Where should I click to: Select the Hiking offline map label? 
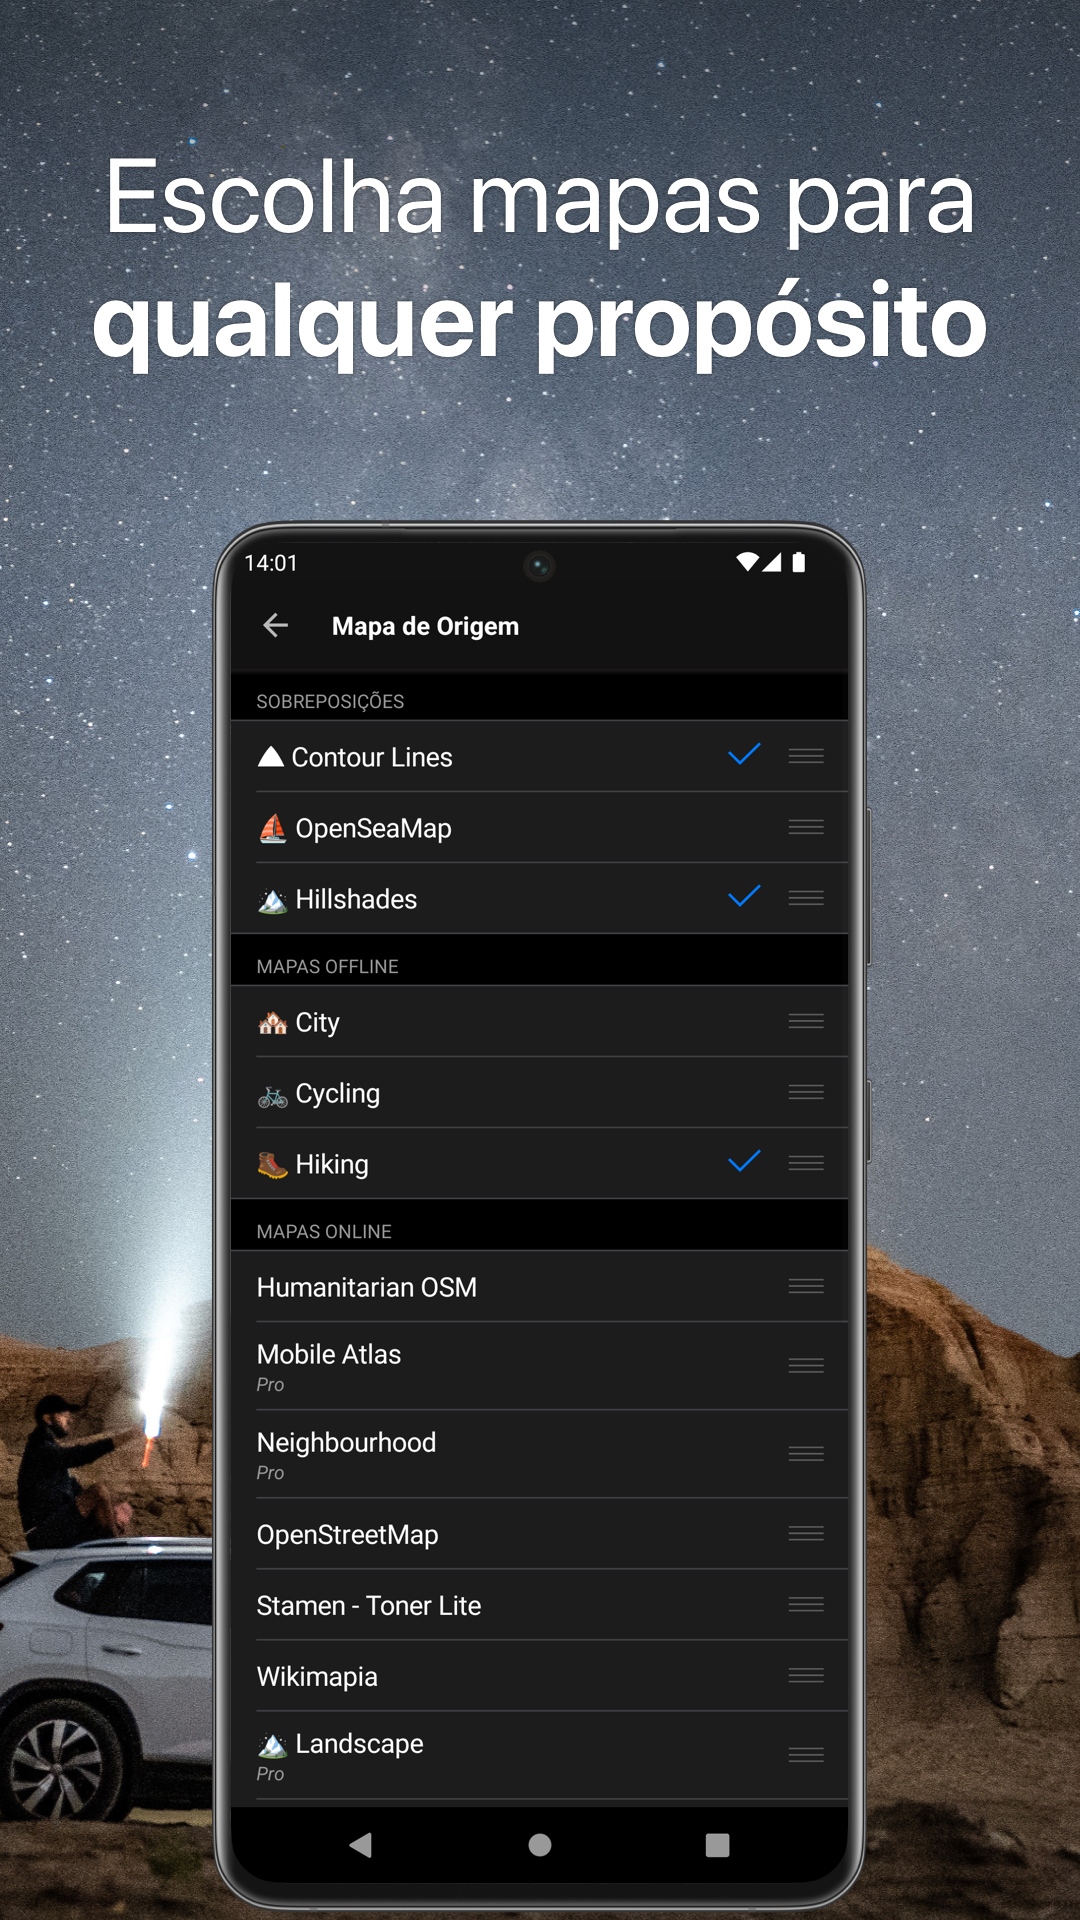point(332,1165)
